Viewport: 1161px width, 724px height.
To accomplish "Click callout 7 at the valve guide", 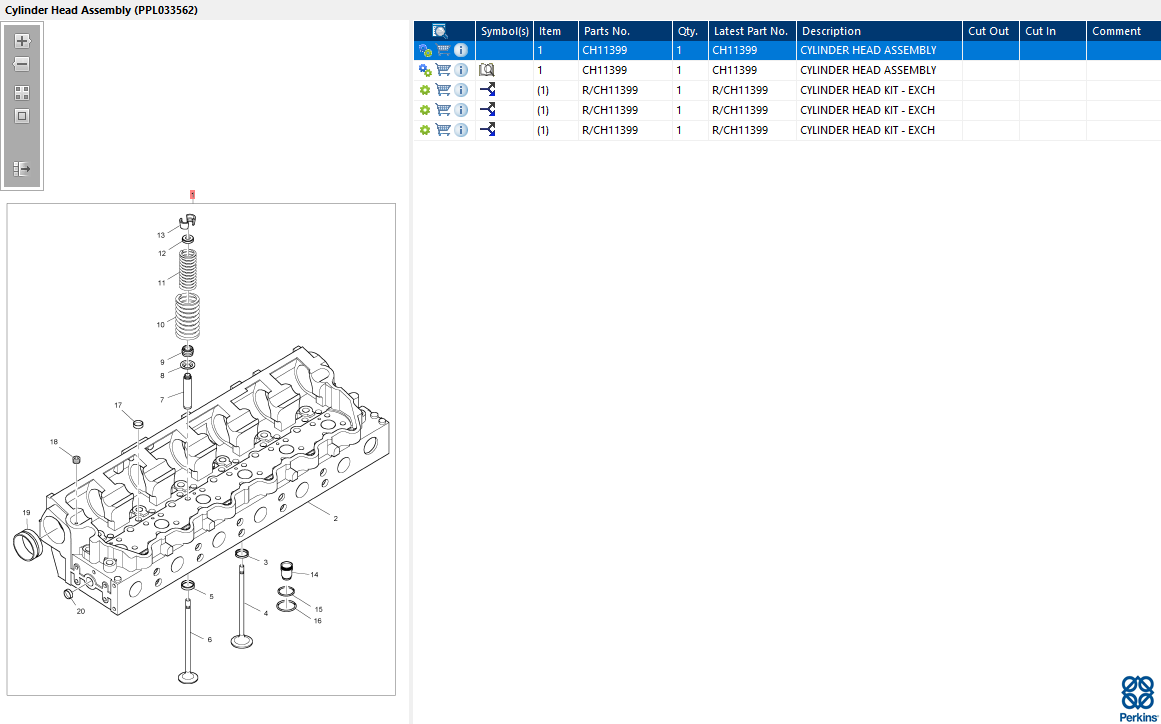I will [162, 400].
